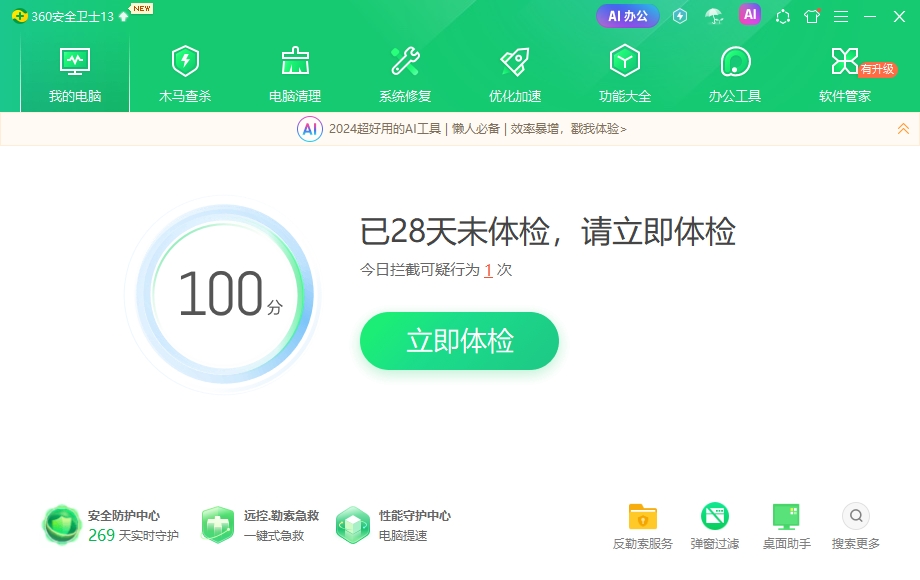
Task: Open the umbrella icon in title bar
Action: point(714,16)
